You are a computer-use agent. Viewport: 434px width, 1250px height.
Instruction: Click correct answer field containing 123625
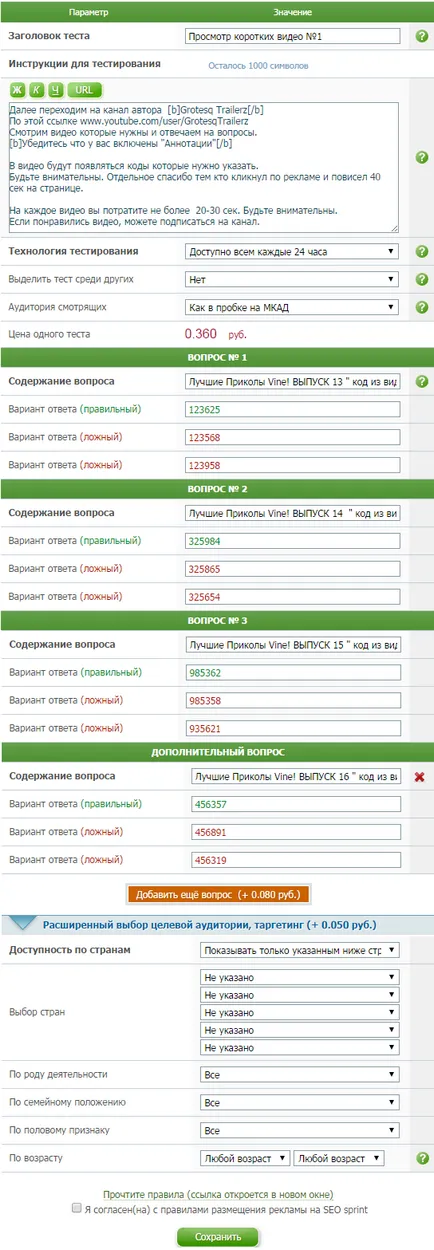(293, 409)
